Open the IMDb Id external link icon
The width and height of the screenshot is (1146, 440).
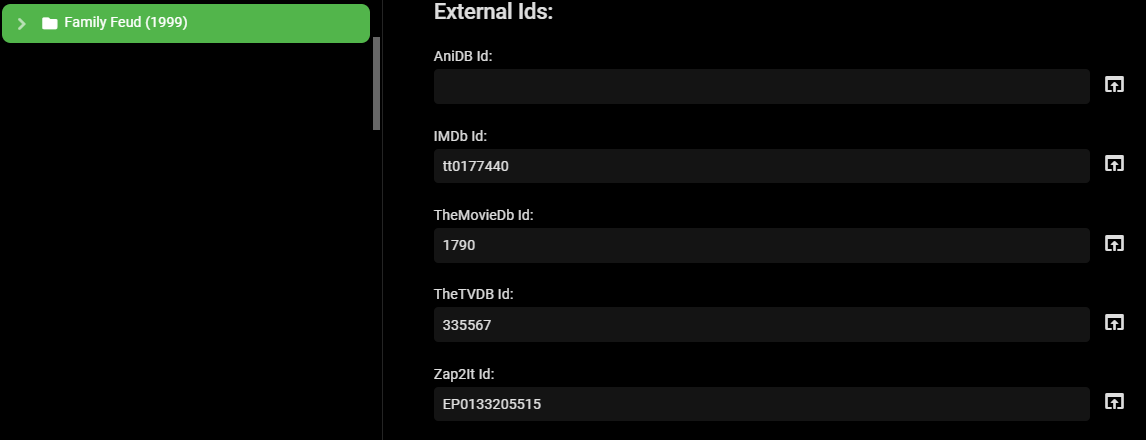tap(1114, 163)
